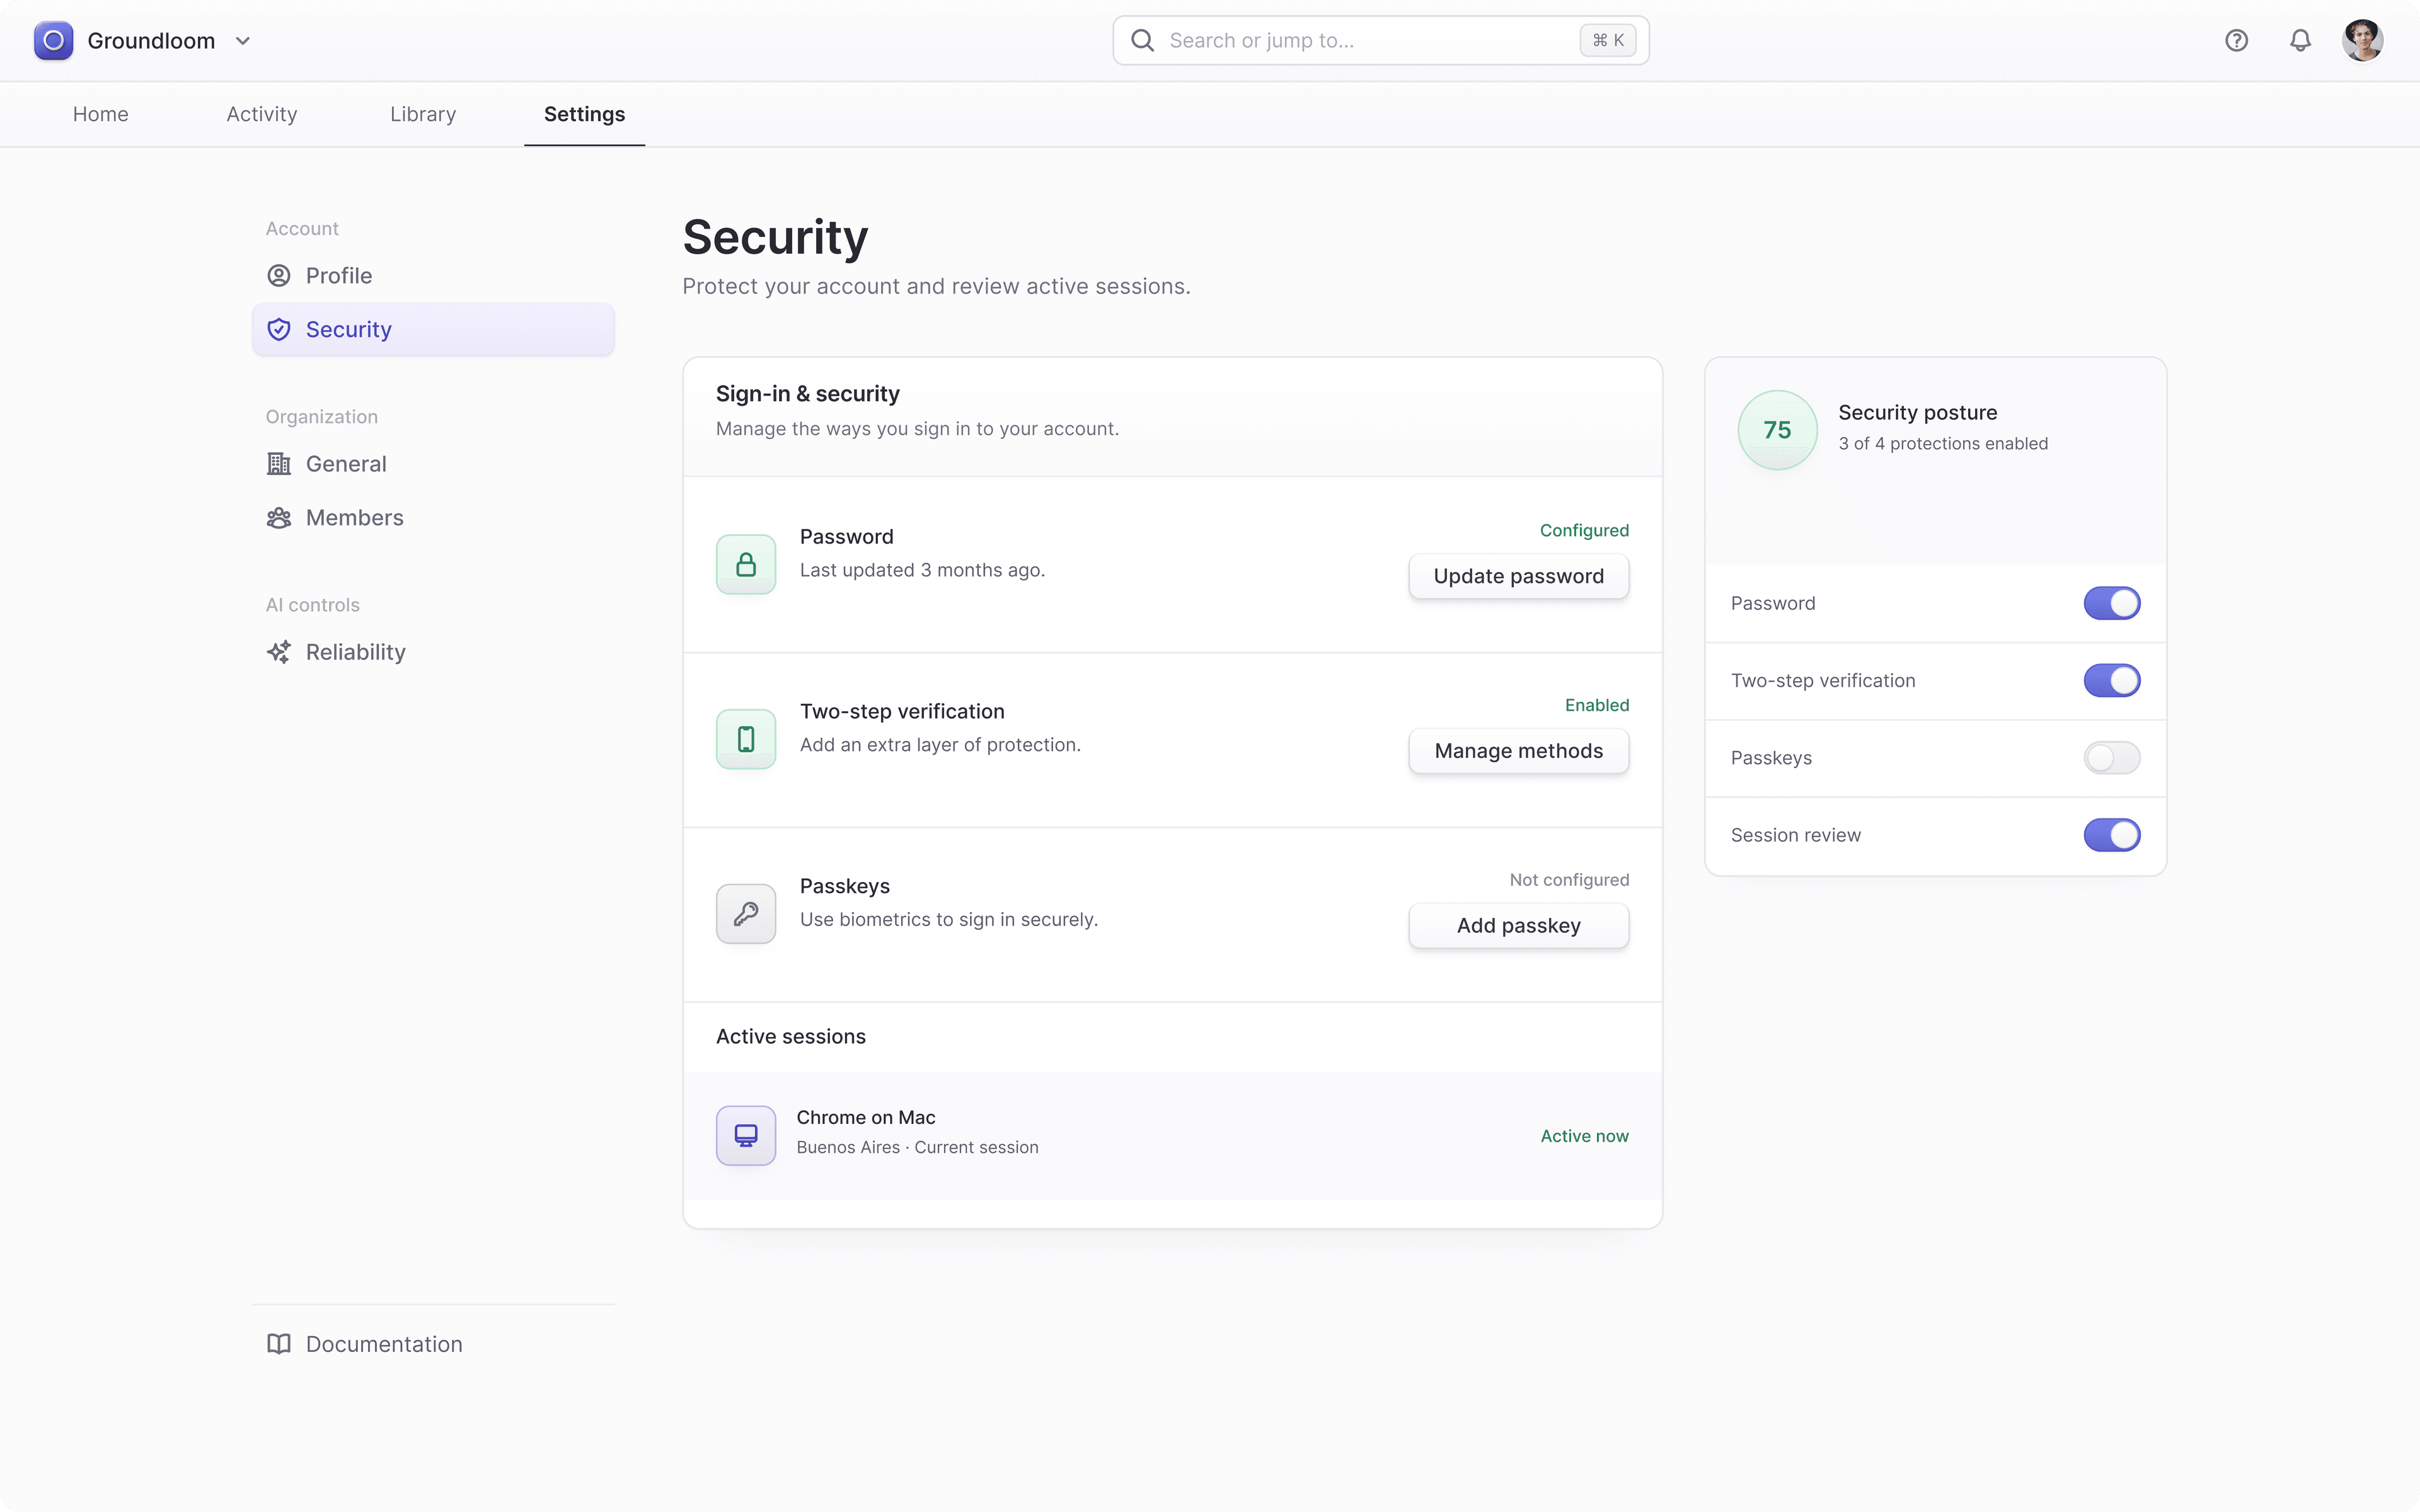Image resolution: width=2420 pixels, height=1512 pixels.
Task: Open the user avatar menu
Action: click(2363, 40)
